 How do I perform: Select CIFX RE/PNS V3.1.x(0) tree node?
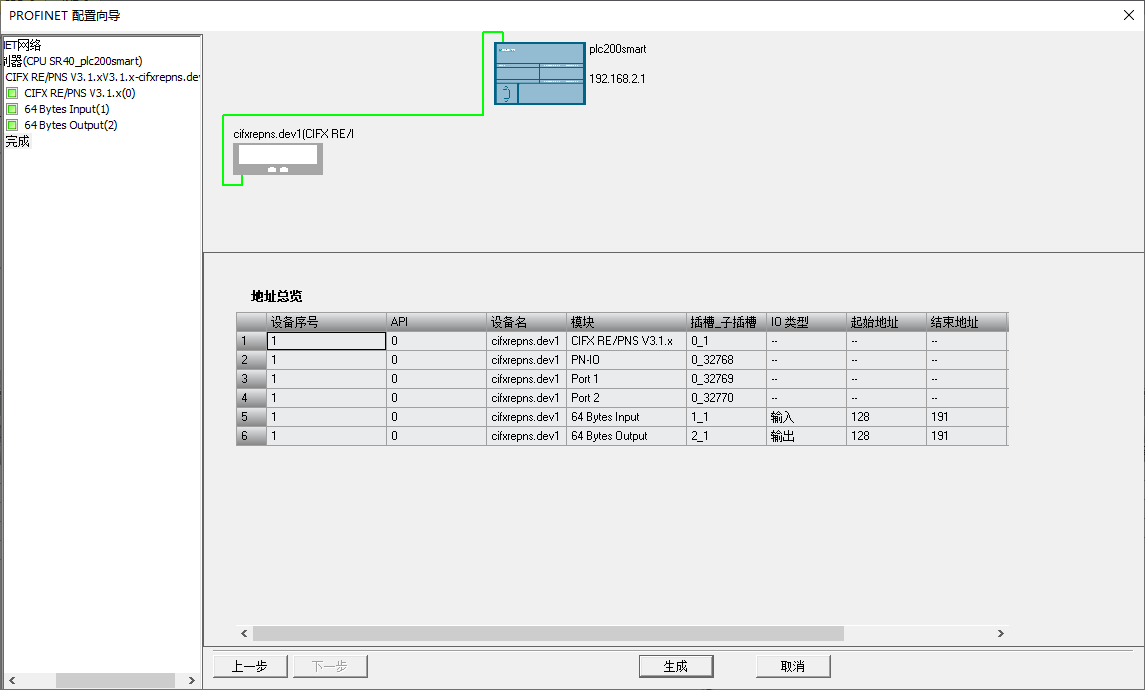[80, 93]
